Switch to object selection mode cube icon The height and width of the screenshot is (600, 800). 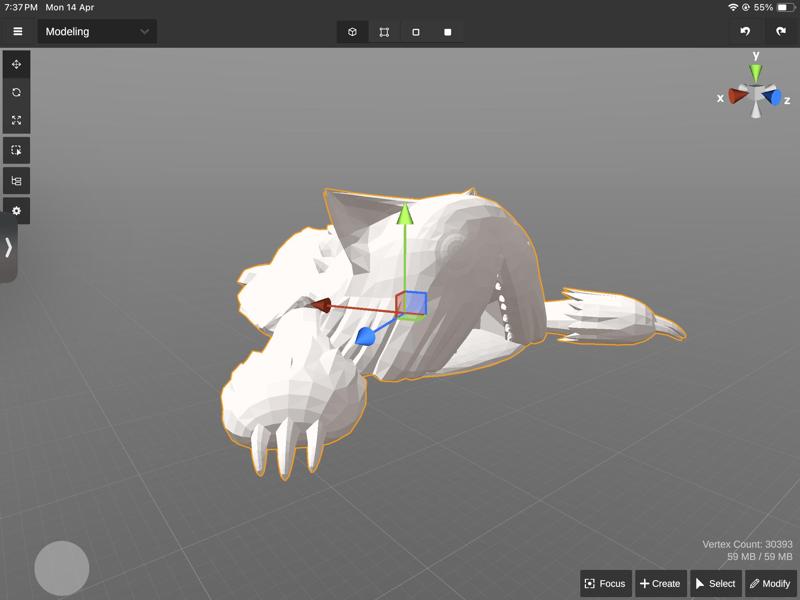point(352,32)
